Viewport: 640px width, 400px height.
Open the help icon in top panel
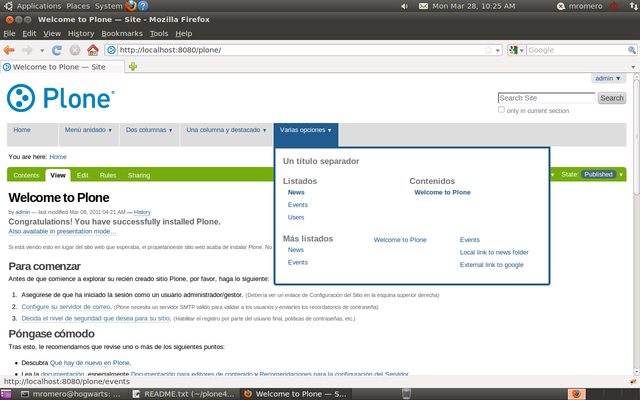point(143,6)
